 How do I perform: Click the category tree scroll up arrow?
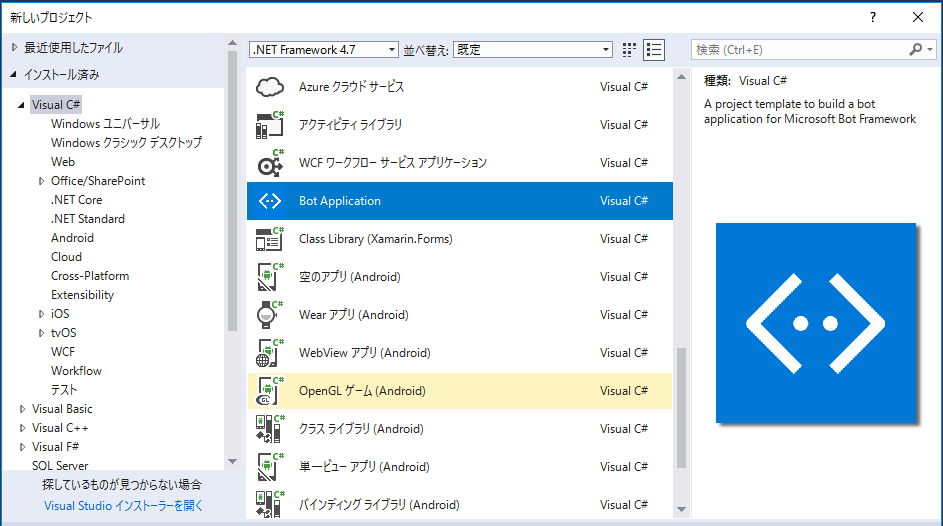point(232,43)
